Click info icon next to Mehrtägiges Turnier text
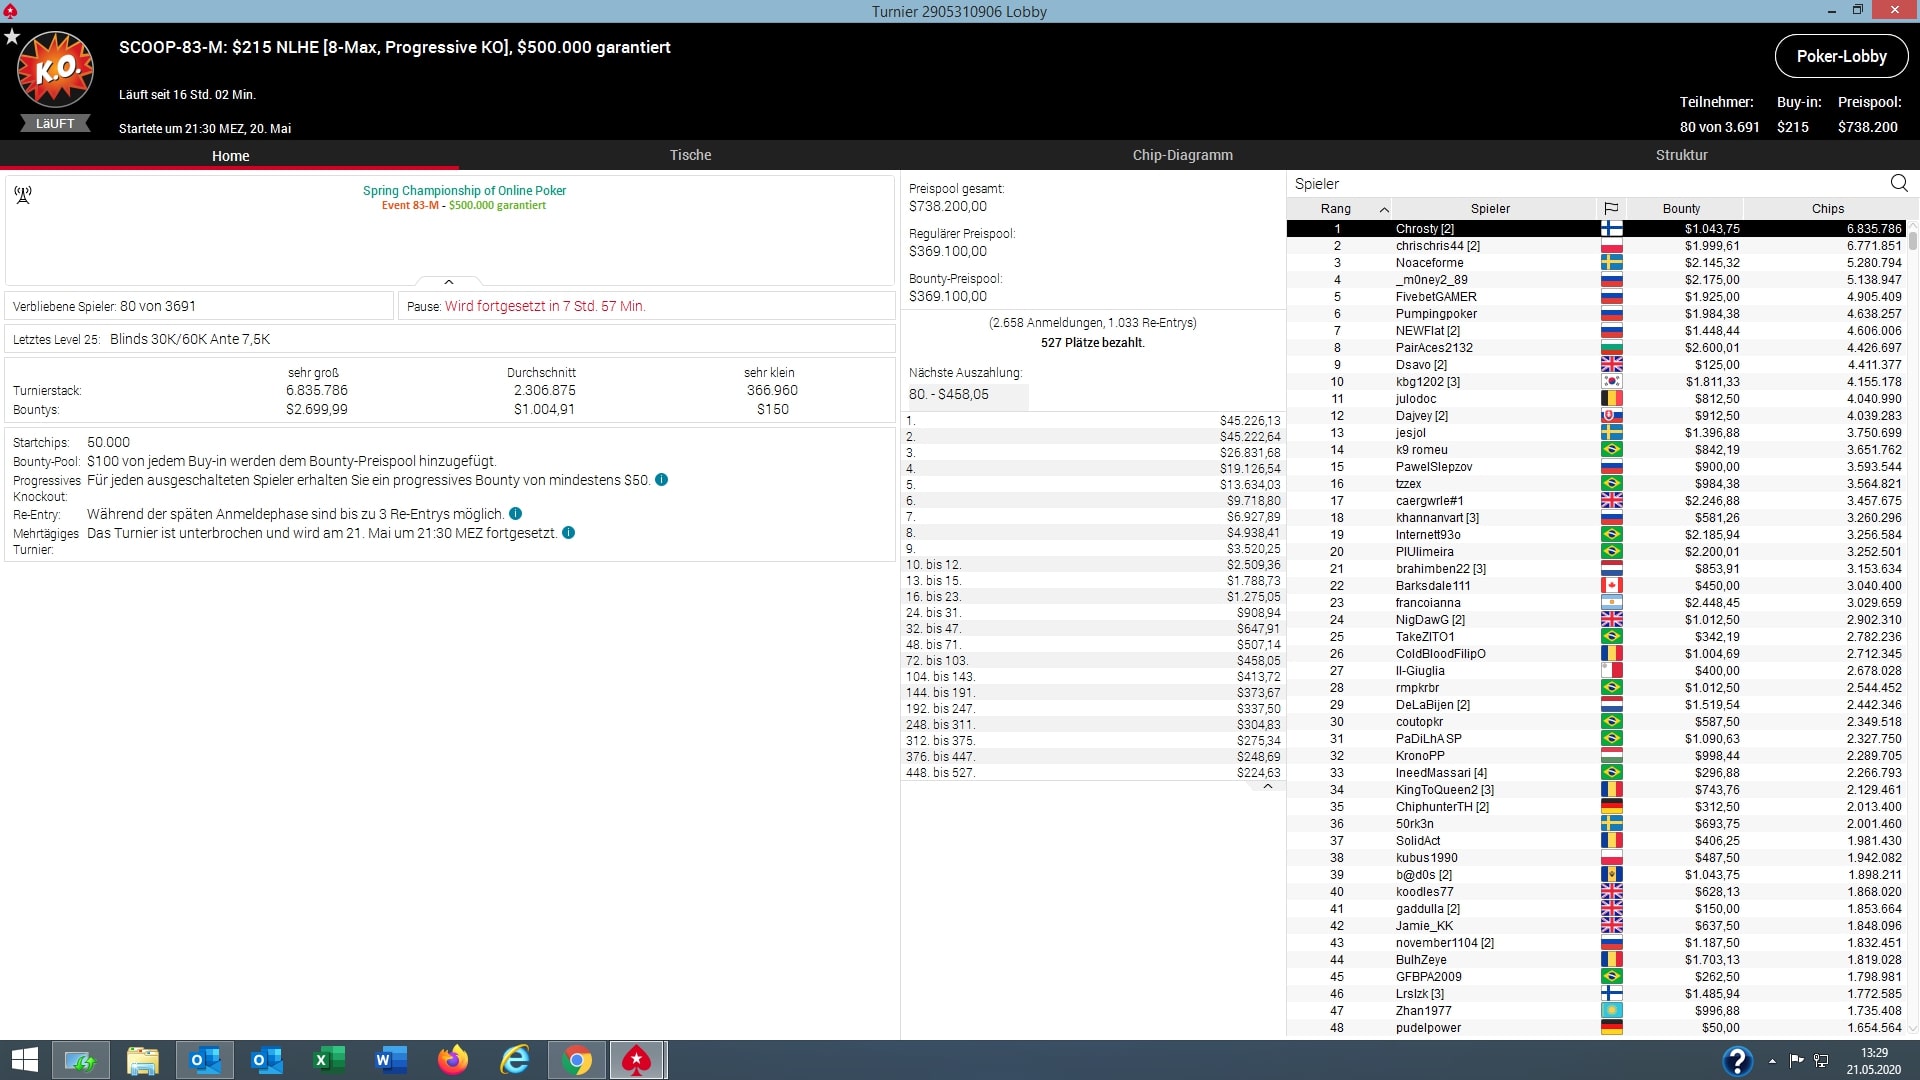The image size is (1920, 1080). (x=568, y=533)
